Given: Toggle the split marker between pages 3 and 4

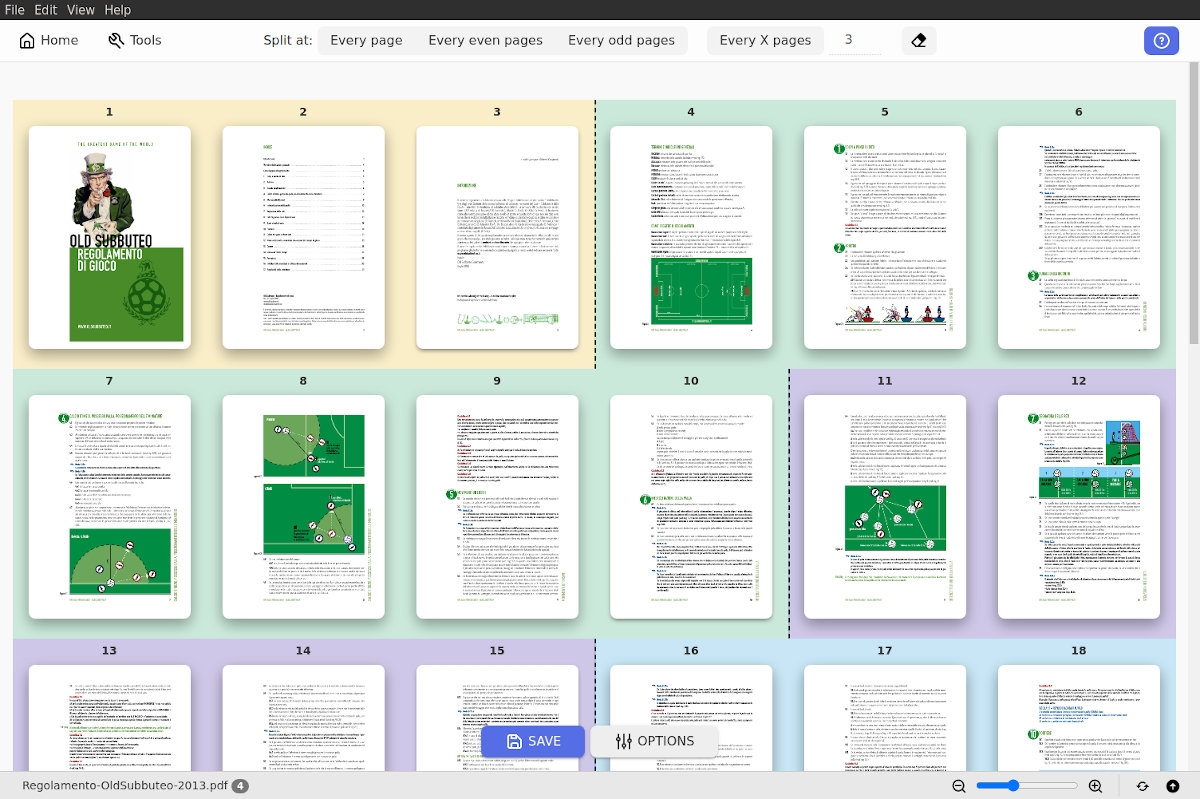Looking at the screenshot, I should [595, 235].
